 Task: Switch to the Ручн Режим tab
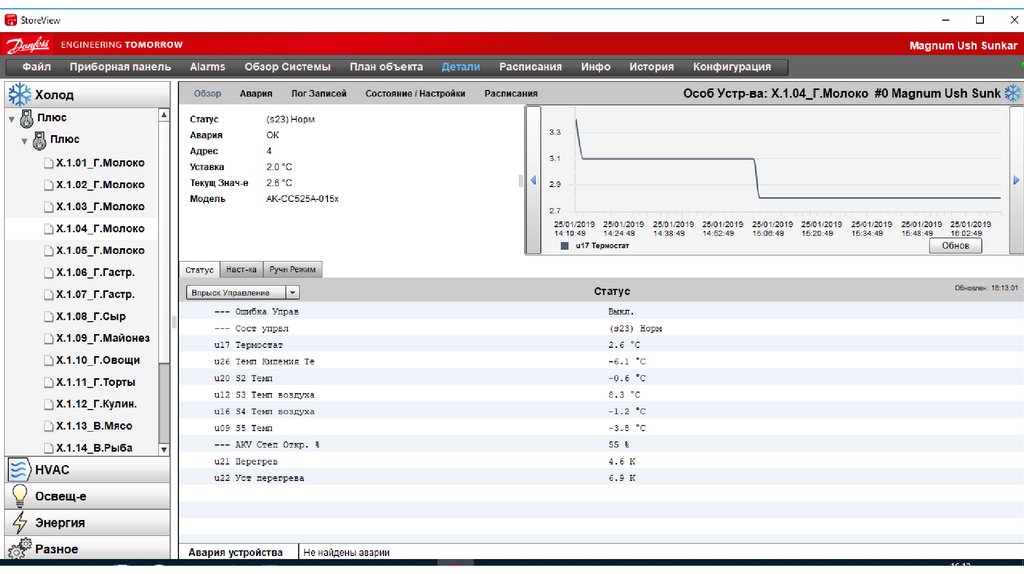[293, 270]
